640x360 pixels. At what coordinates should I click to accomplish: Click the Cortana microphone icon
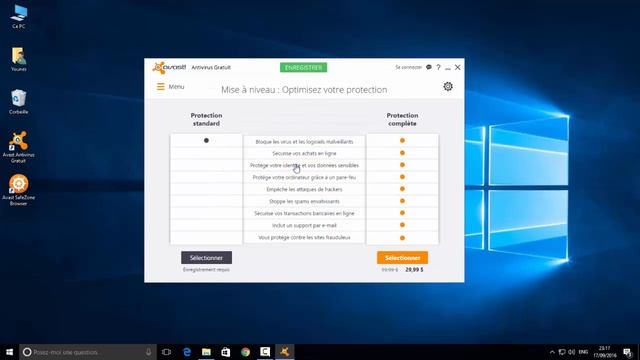(148, 352)
